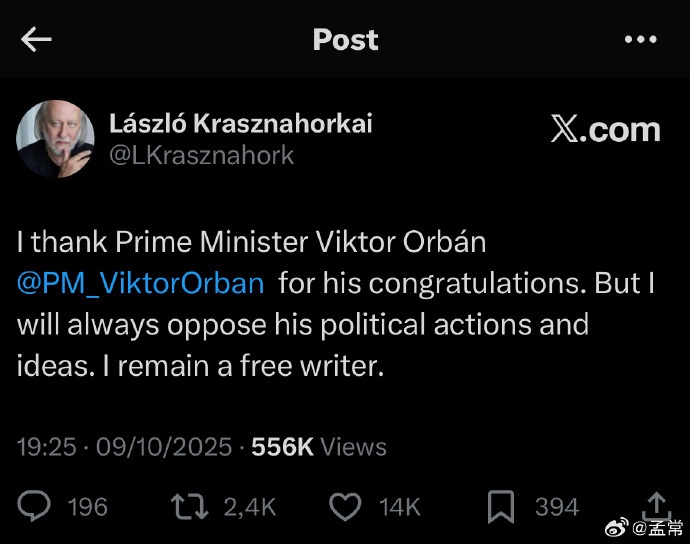Click the 19:25 post timestamp
690x544 pixels.
(x=46, y=446)
